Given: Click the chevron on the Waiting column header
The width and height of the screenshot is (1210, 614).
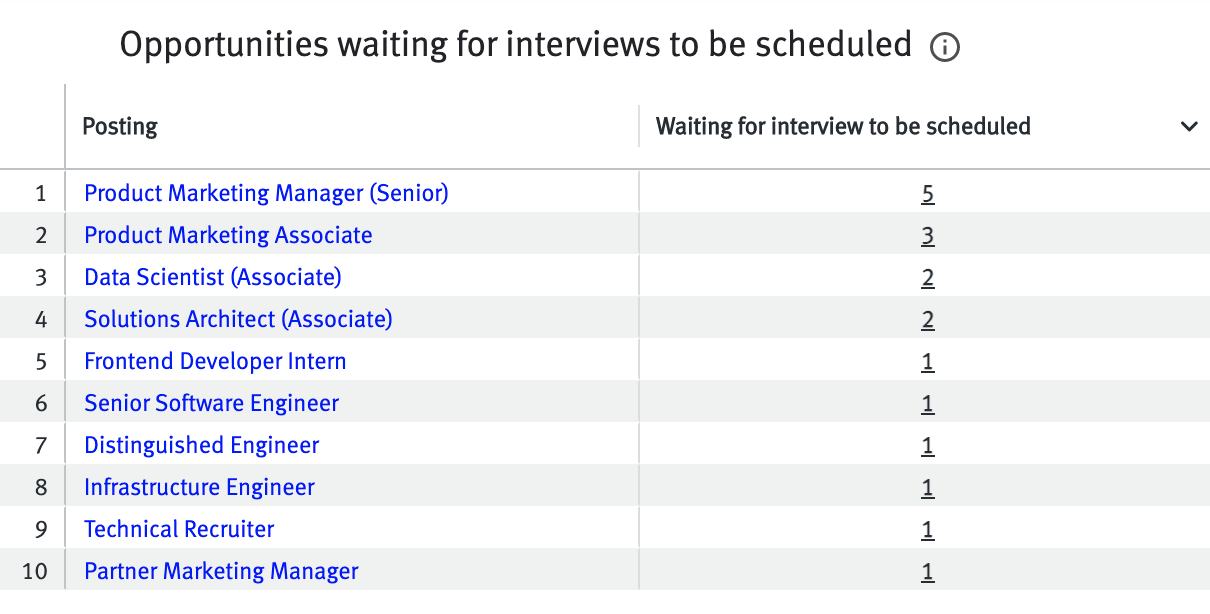Looking at the screenshot, I should coord(1189,127).
